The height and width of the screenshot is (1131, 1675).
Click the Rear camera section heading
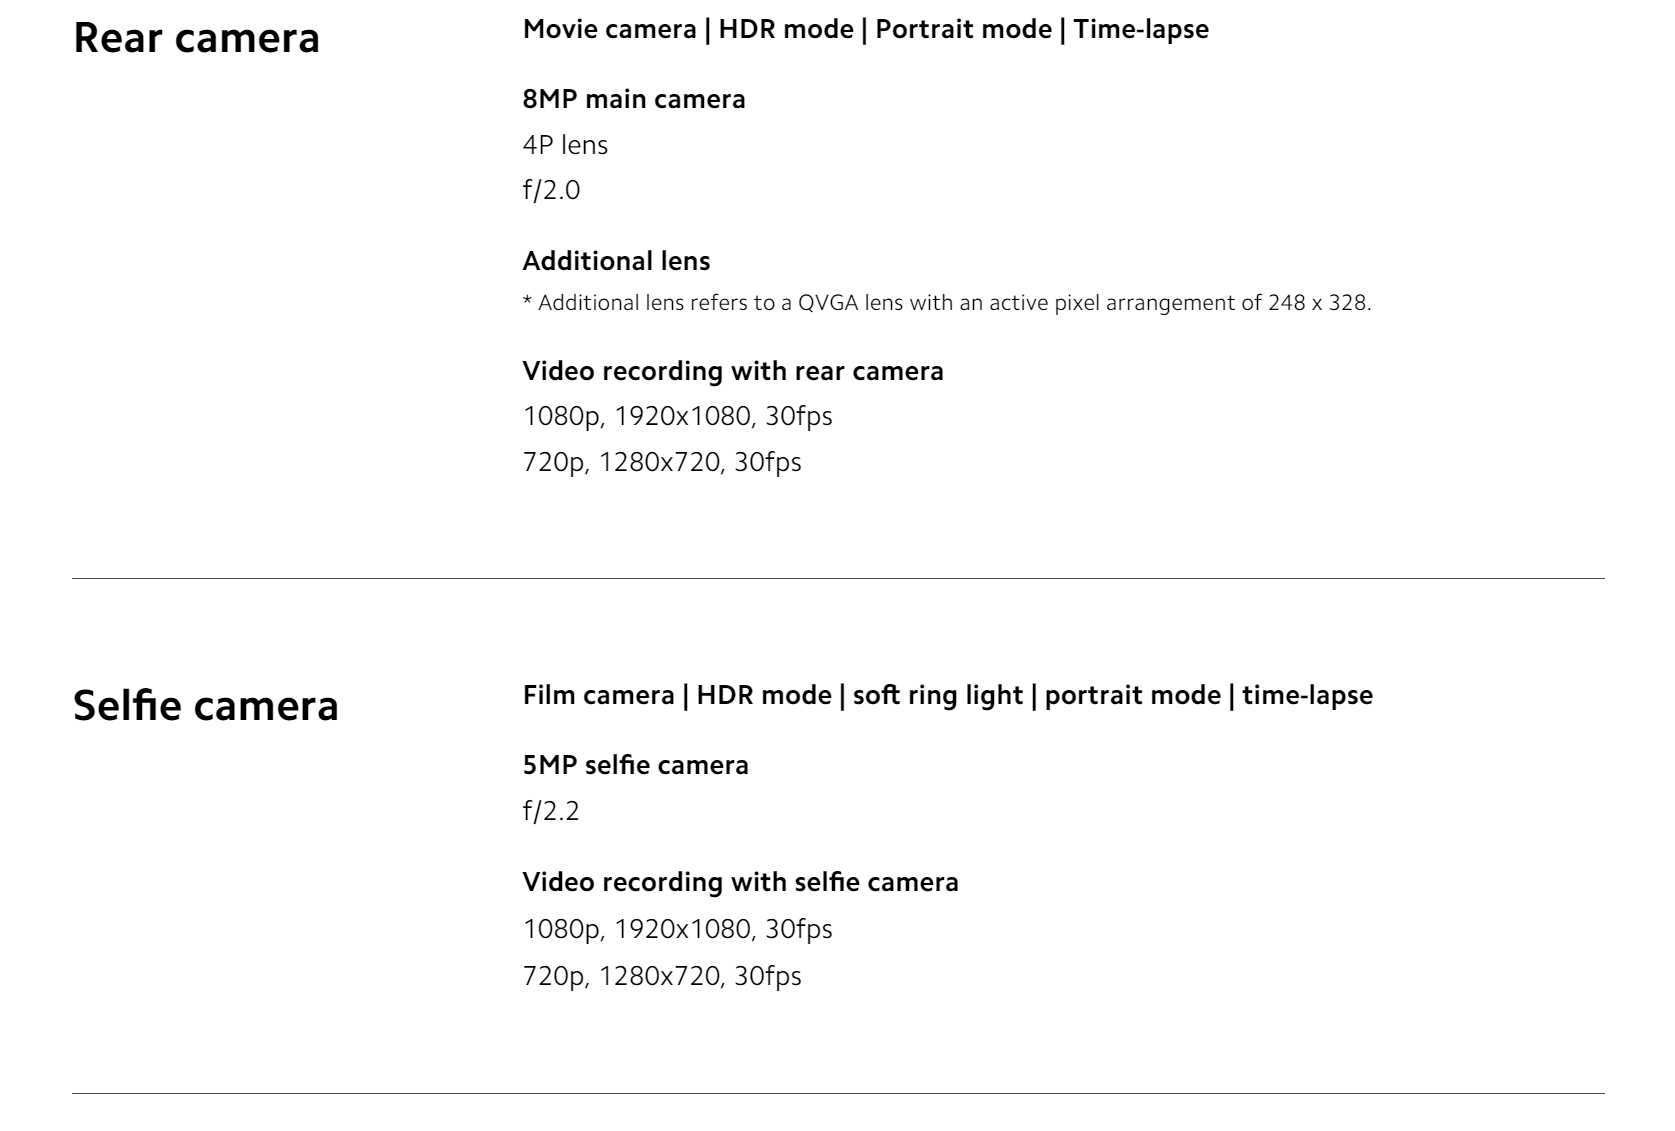click(x=197, y=38)
